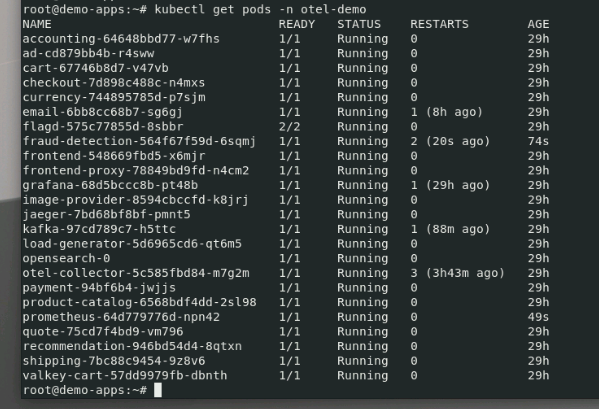599x409 pixels.
Task: Click the terminal cursor at the prompt
Action: click(x=158, y=390)
